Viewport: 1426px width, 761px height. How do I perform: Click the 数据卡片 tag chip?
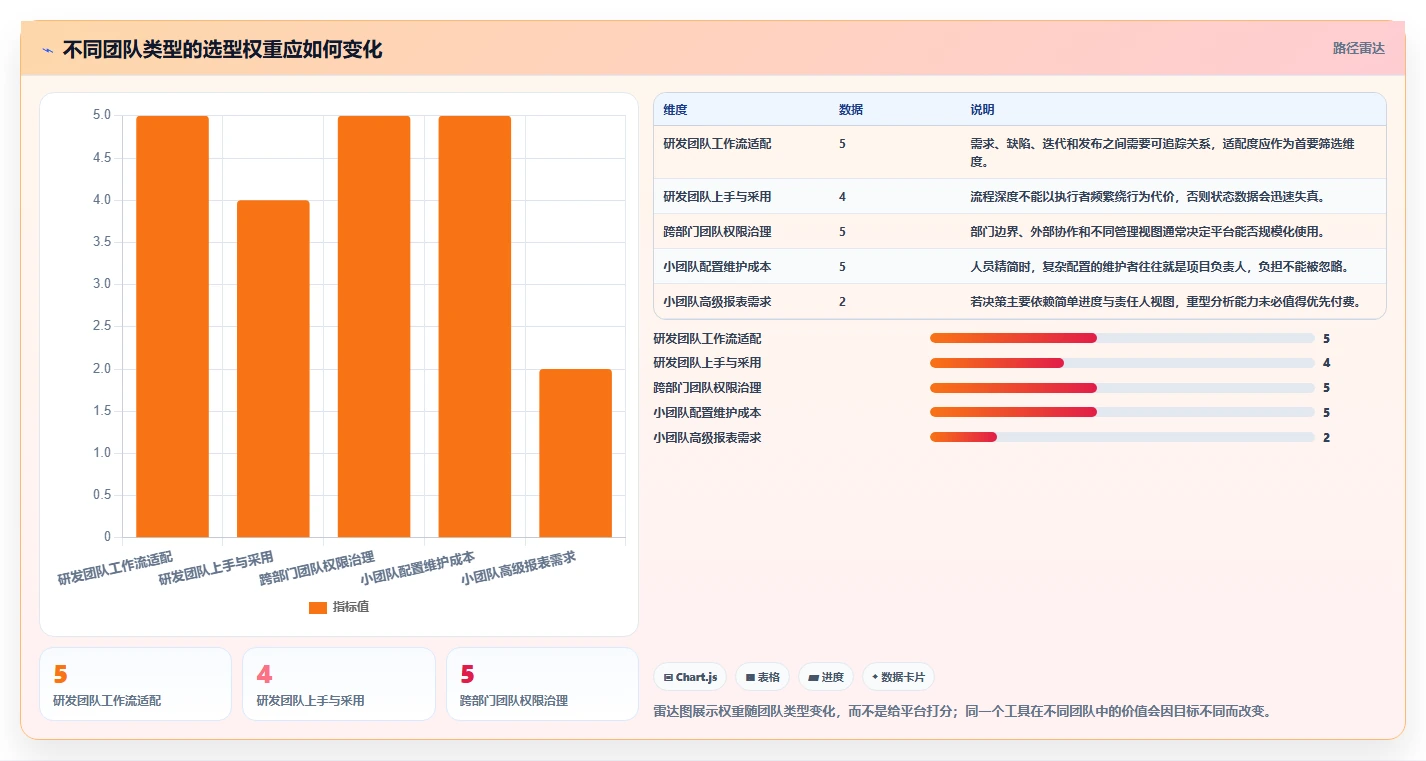pyautogui.click(x=898, y=677)
